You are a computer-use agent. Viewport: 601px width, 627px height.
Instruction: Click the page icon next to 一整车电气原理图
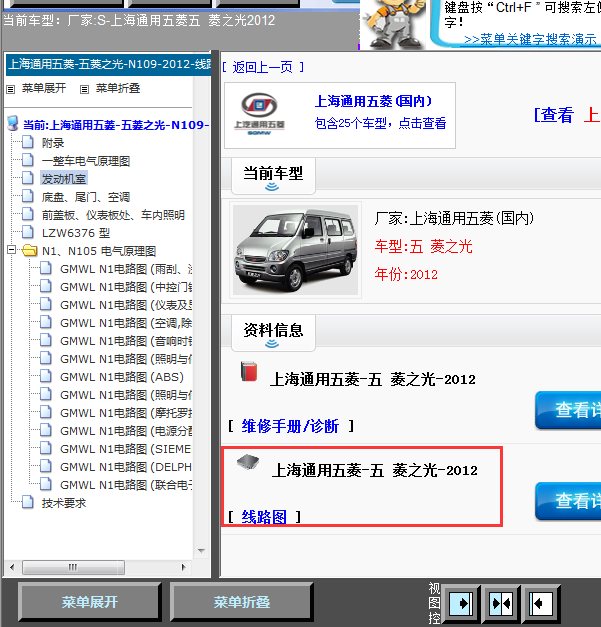28,160
